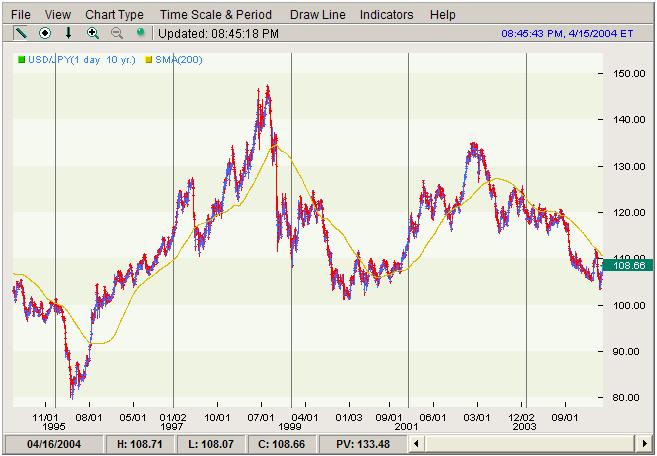Click the 11/01 date axis label
The width and height of the screenshot is (657, 456).
coord(45,417)
